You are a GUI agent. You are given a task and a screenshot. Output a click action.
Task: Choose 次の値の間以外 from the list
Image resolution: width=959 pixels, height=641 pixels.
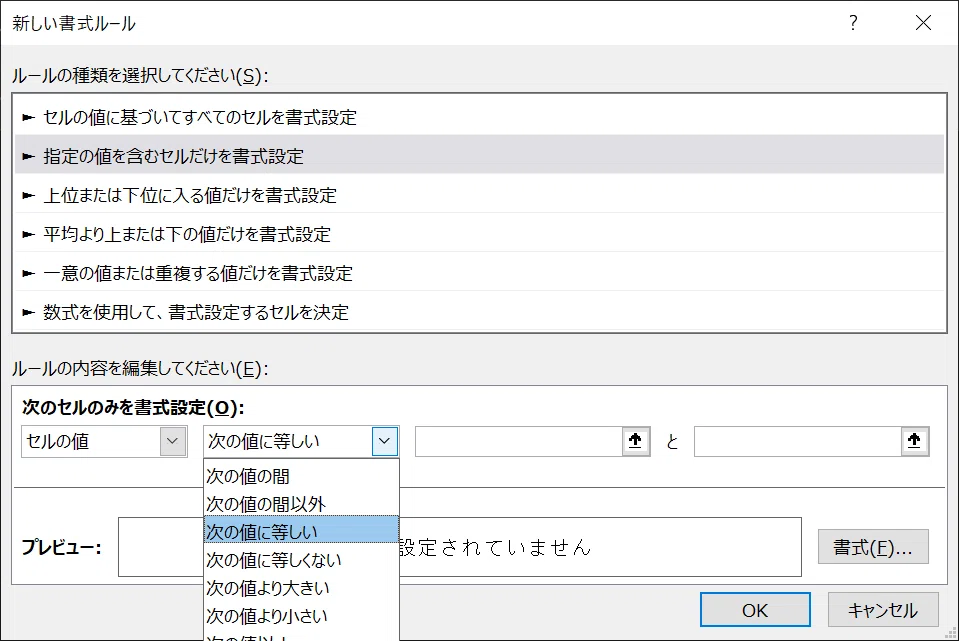coord(301,504)
